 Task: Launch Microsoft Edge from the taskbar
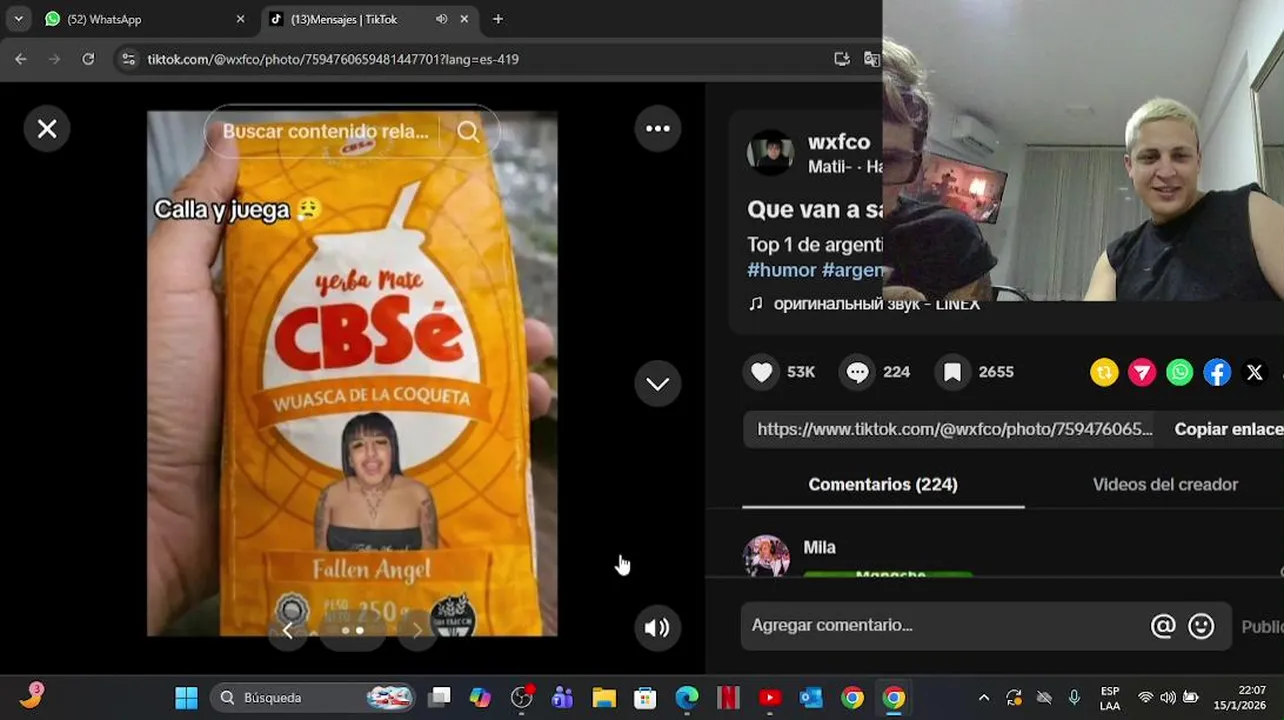tap(686, 698)
